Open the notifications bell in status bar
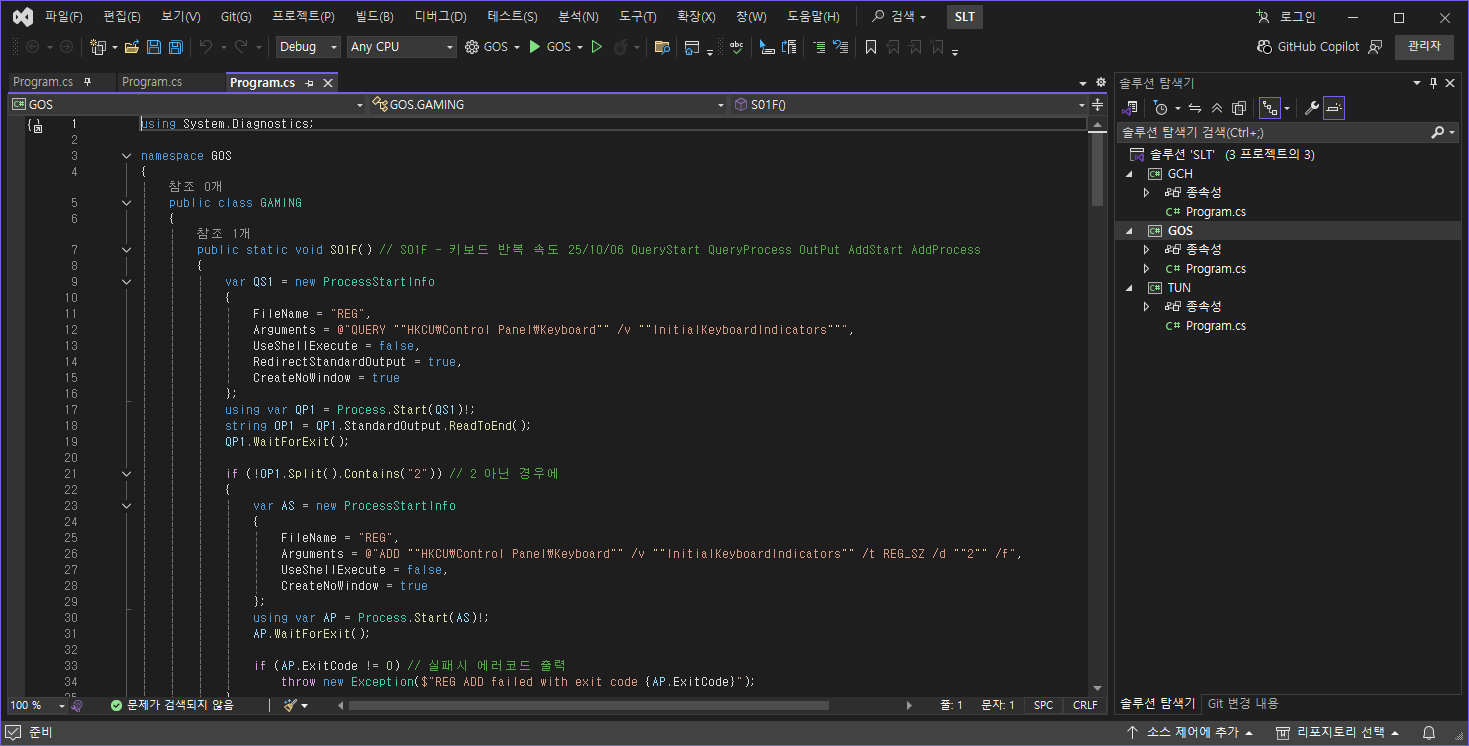The height and width of the screenshot is (746, 1469). [1429, 733]
